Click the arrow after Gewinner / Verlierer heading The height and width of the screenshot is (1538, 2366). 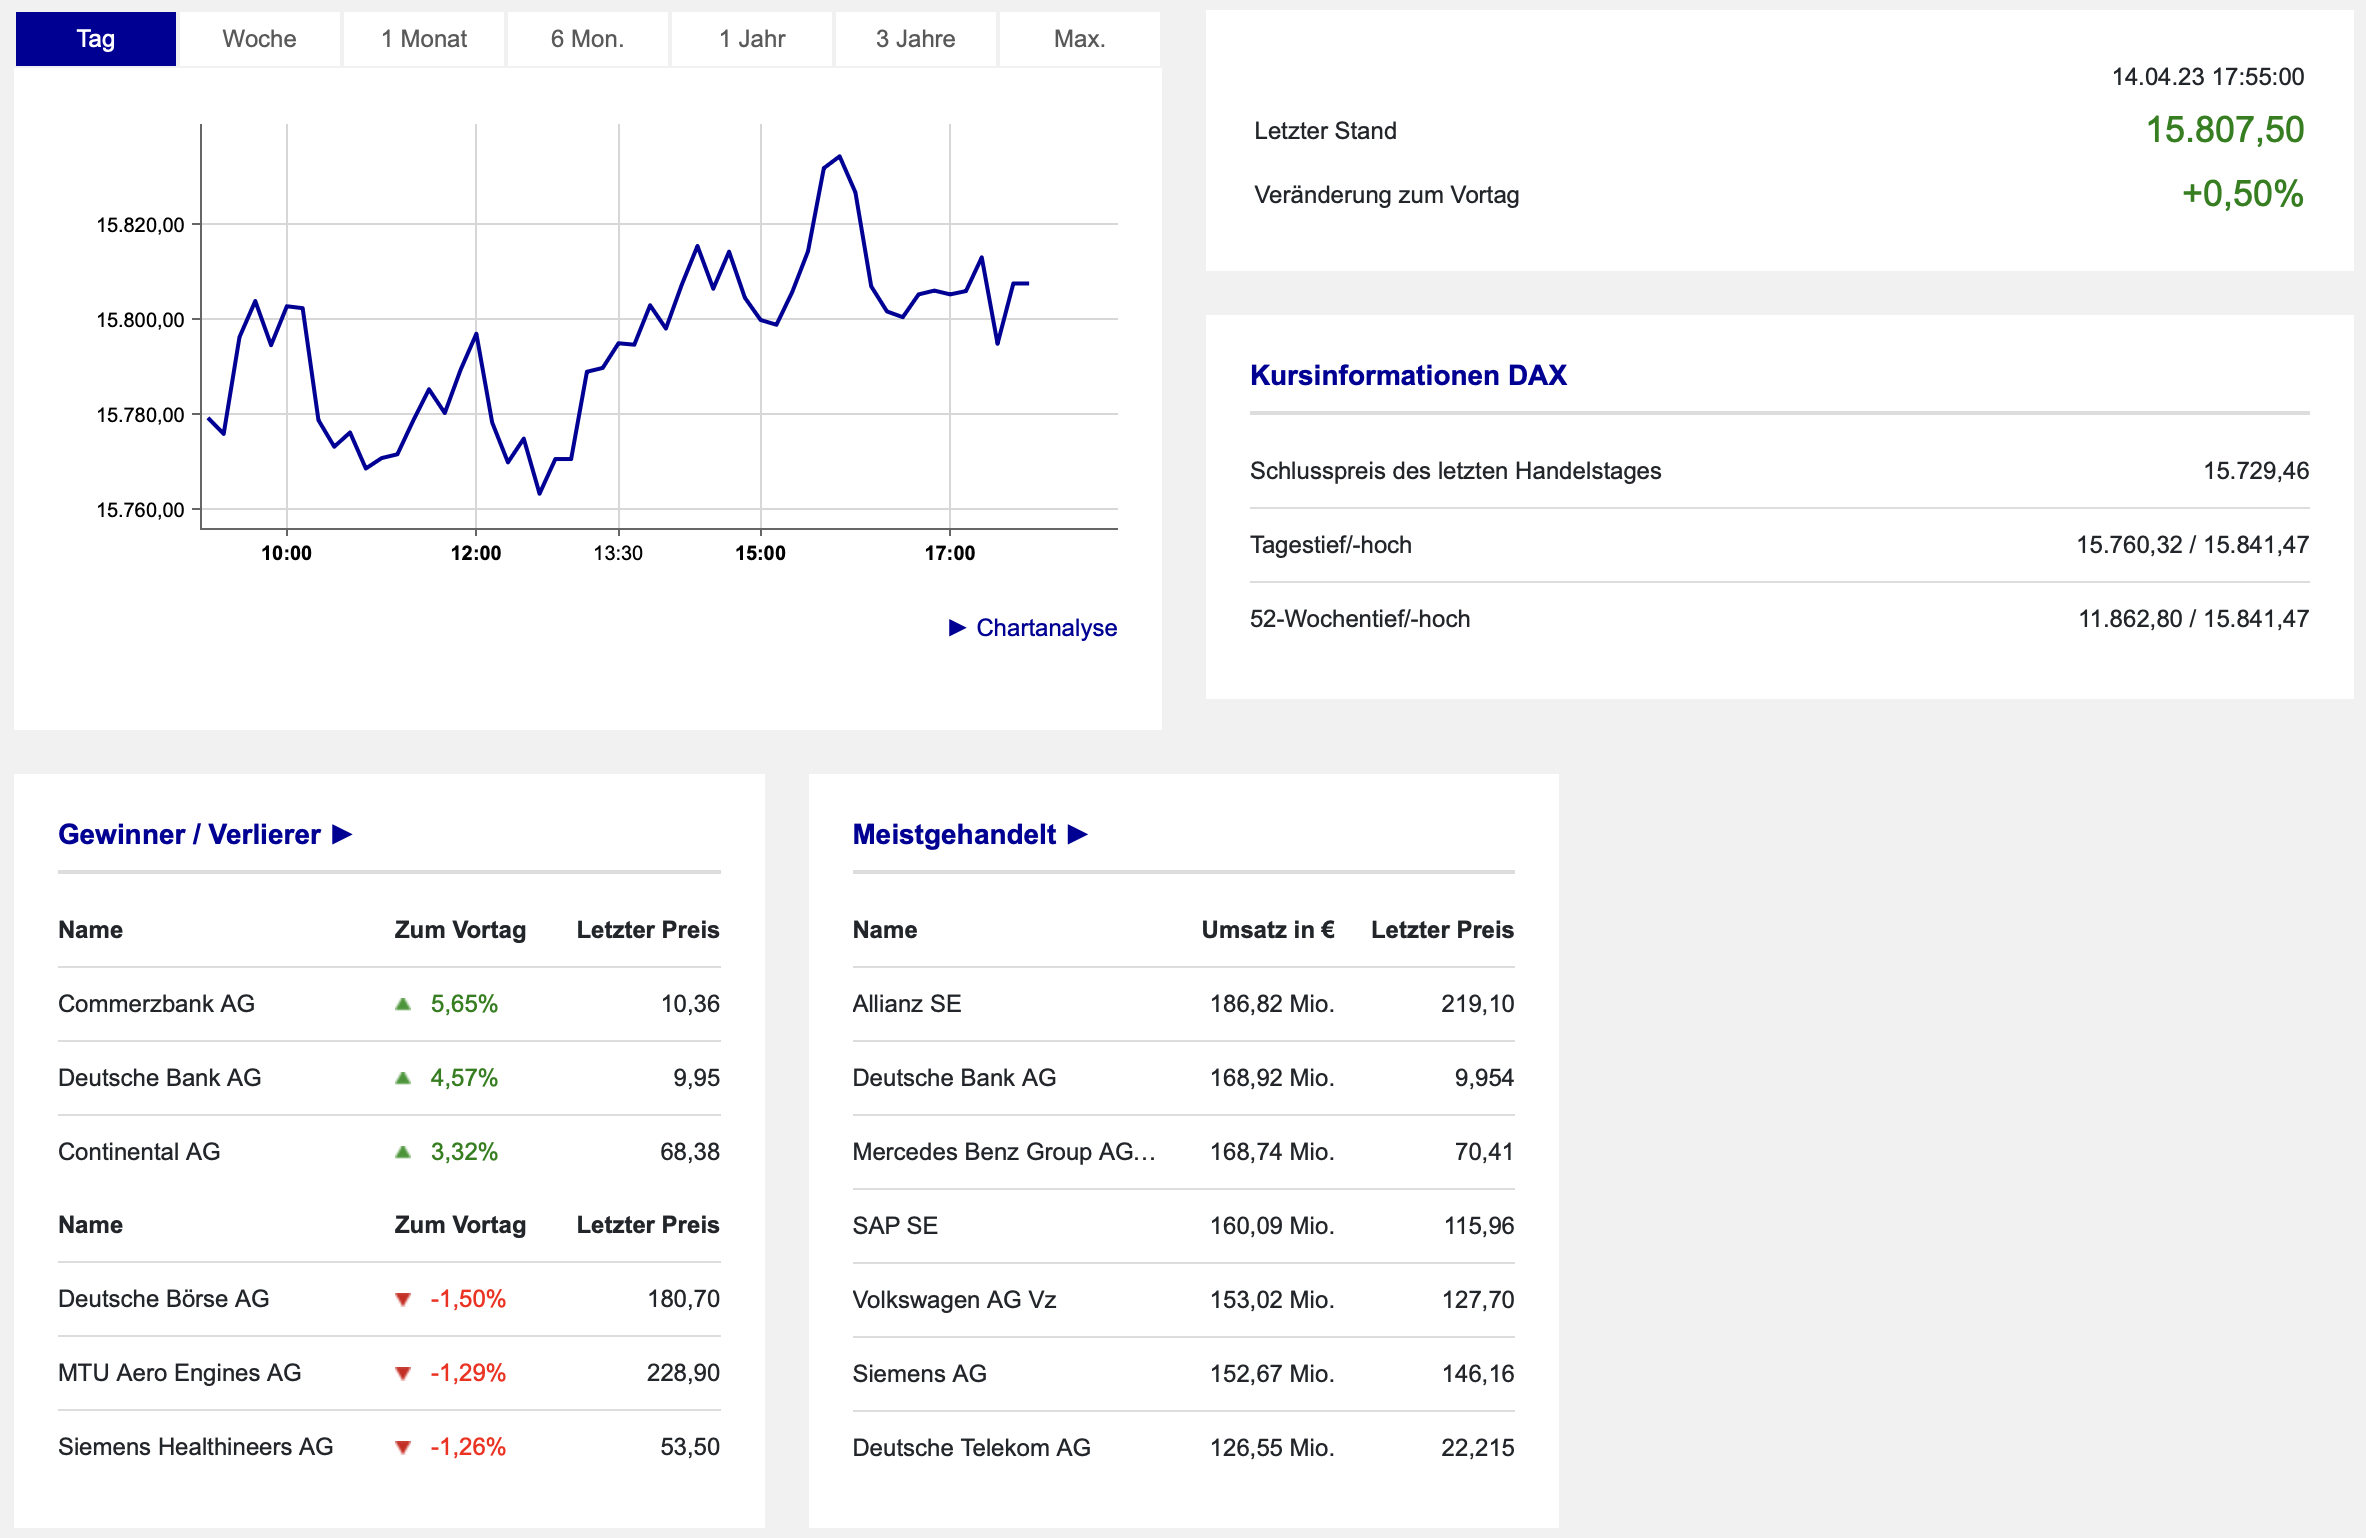pos(342,834)
